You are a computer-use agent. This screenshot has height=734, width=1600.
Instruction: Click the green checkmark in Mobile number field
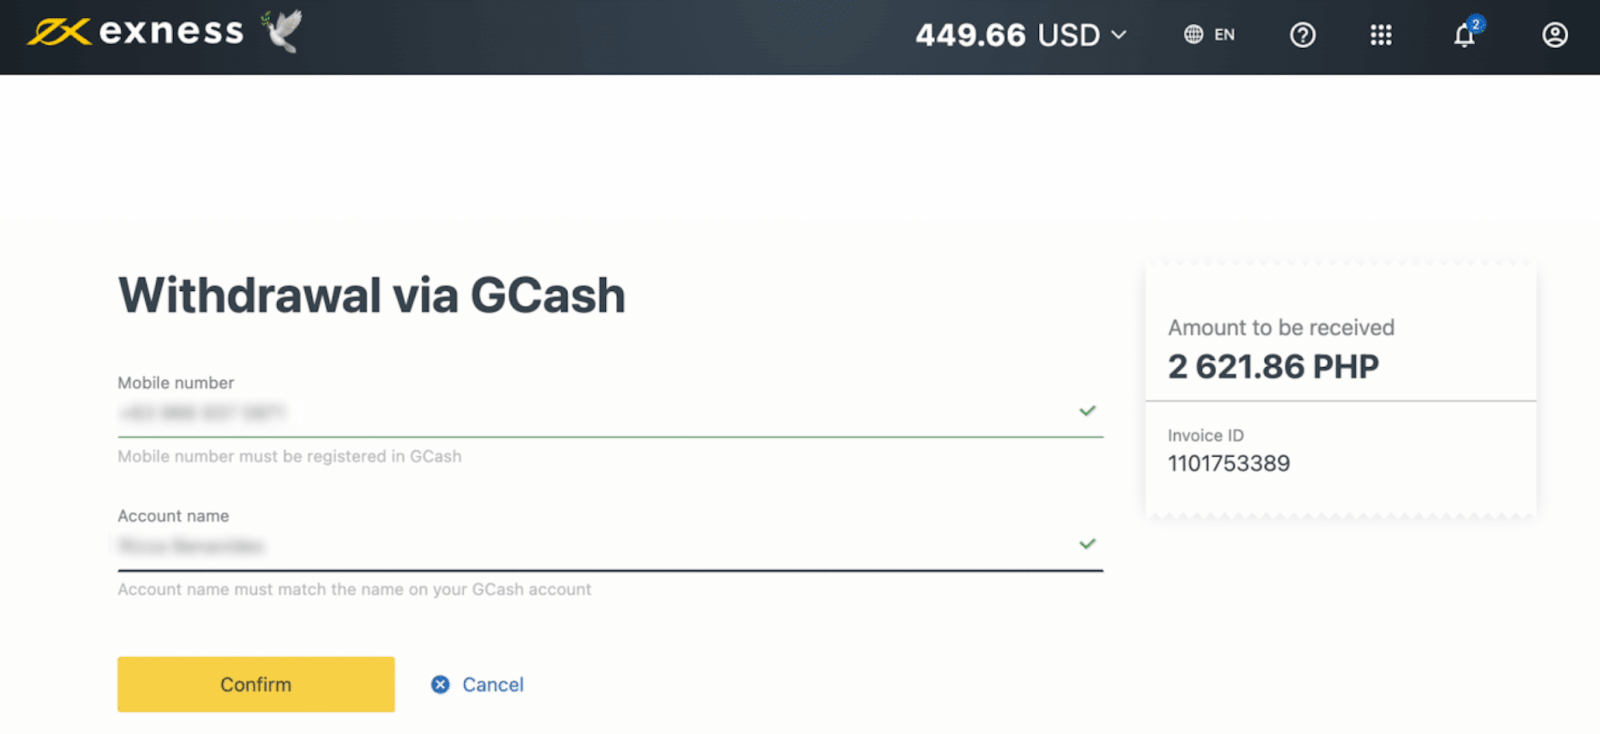[x=1087, y=411]
